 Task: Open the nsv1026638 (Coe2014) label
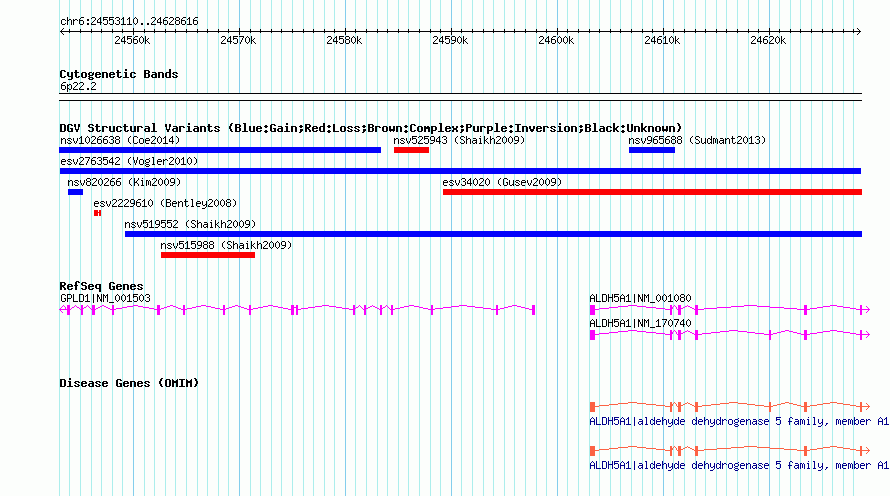[x=120, y=140]
